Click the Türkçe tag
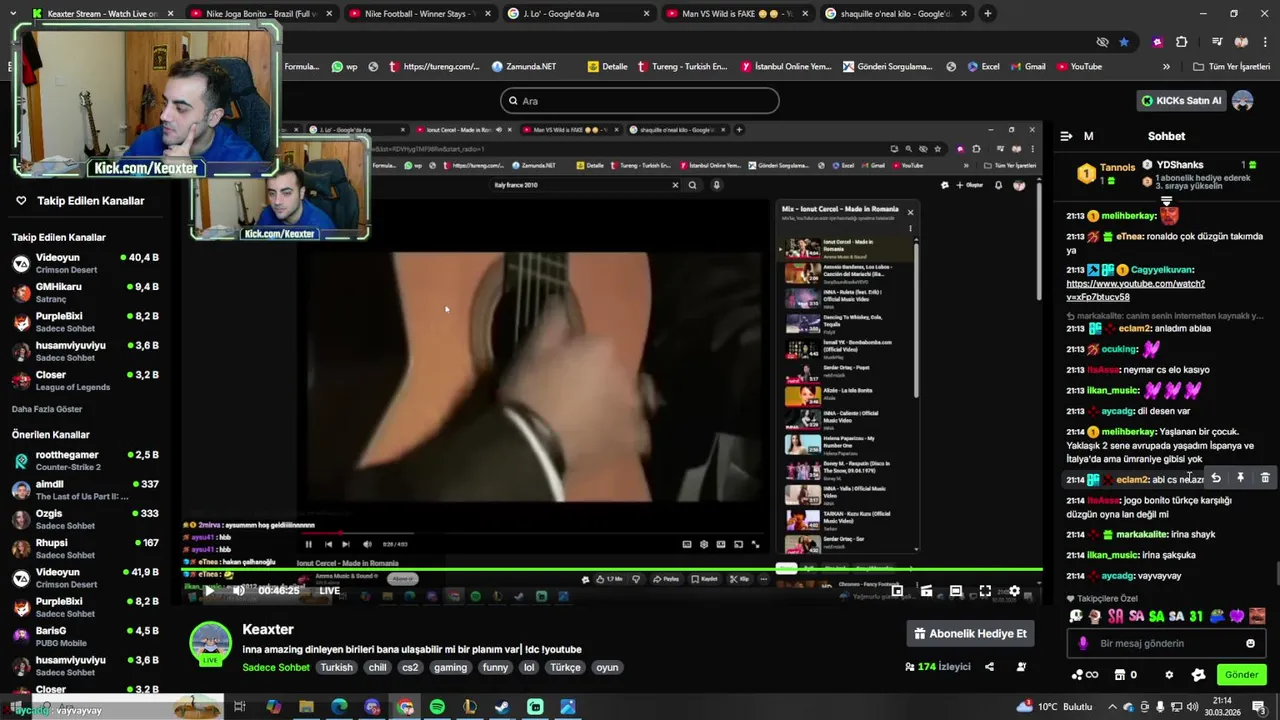 (x=565, y=667)
